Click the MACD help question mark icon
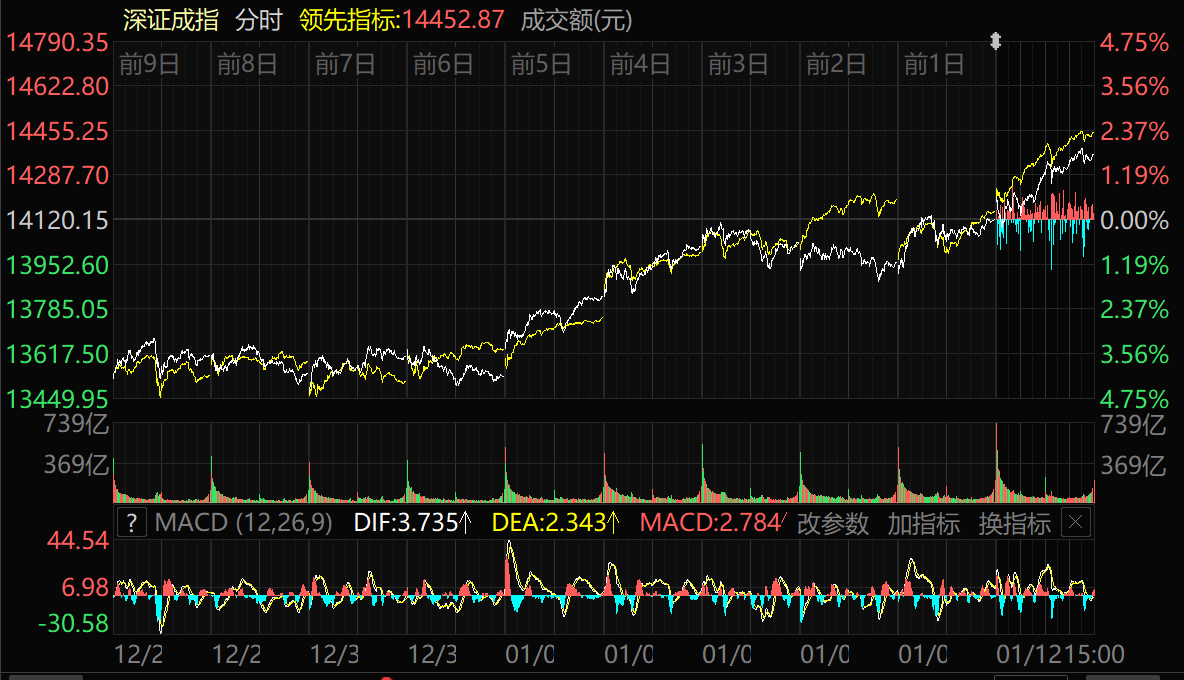Viewport: 1184px width, 680px height. click(x=132, y=523)
